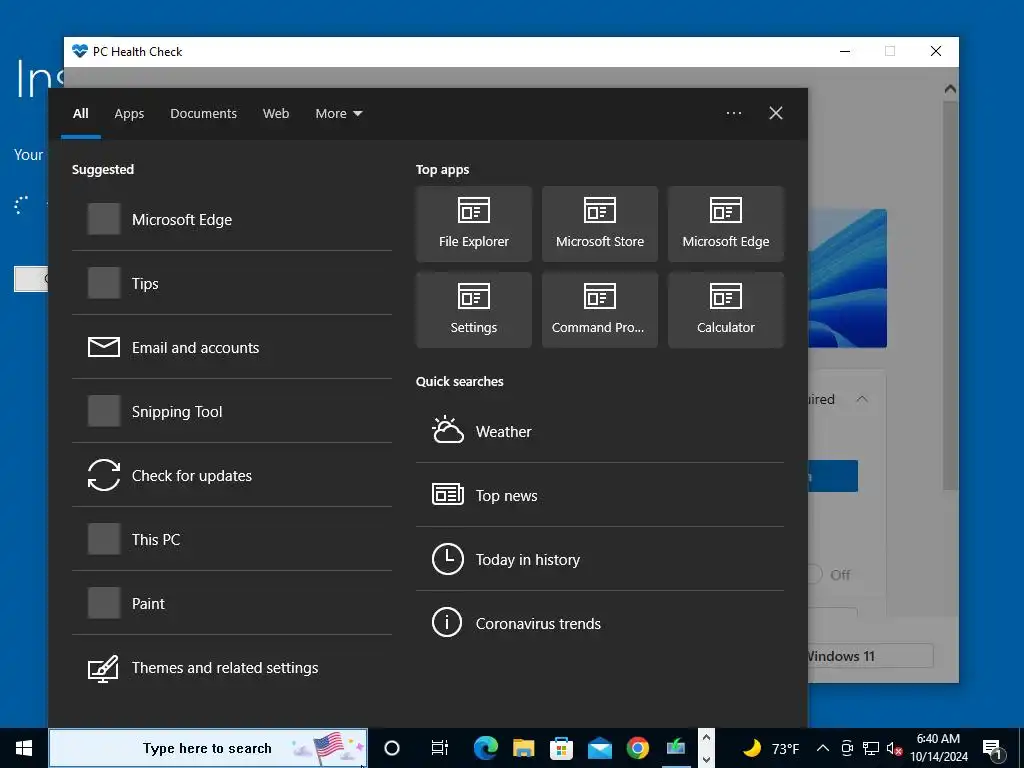Image resolution: width=1024 pixels, height=768 pixels.
Task: Open Tips from Suggested list
Action: click(232, 283)
